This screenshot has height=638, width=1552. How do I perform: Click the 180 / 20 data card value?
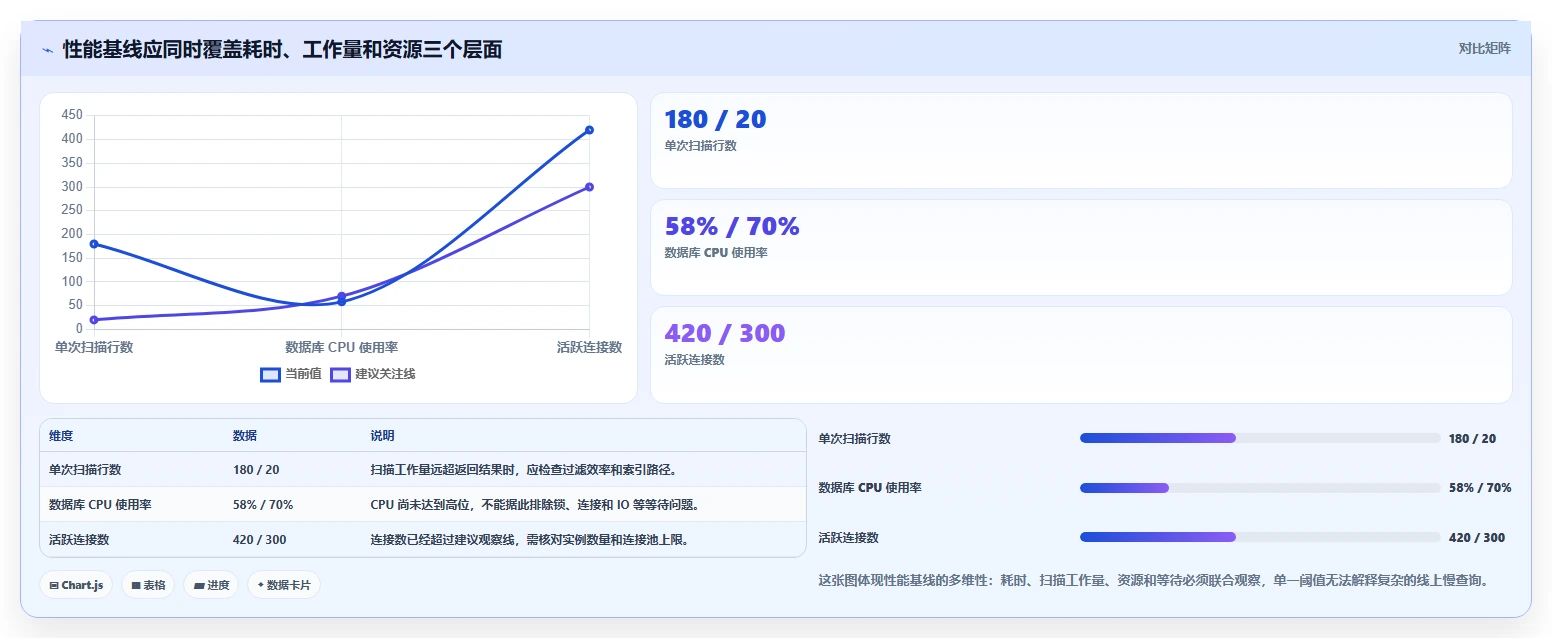pyautogui.click(x=715, y=120)
